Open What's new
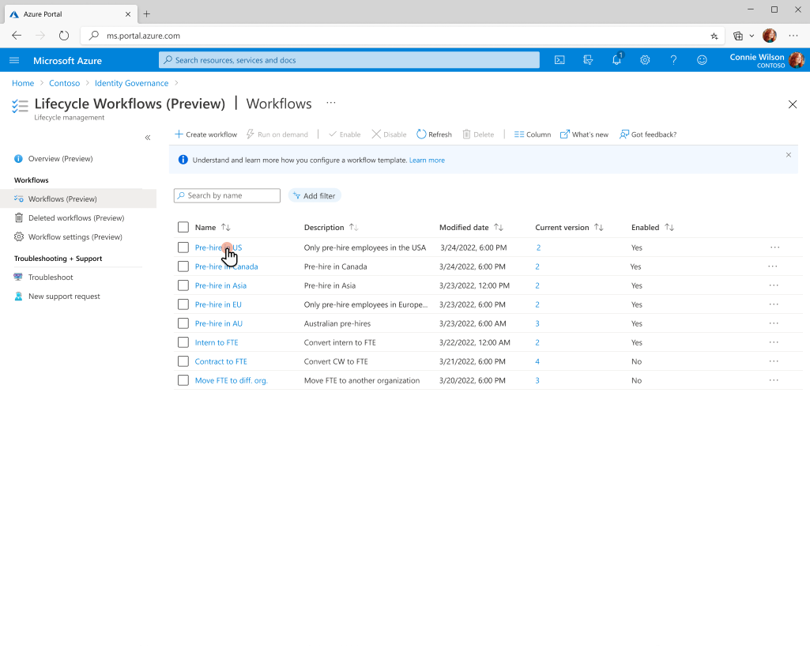Viewport: 810px width, 646px height. click(584, 134)
